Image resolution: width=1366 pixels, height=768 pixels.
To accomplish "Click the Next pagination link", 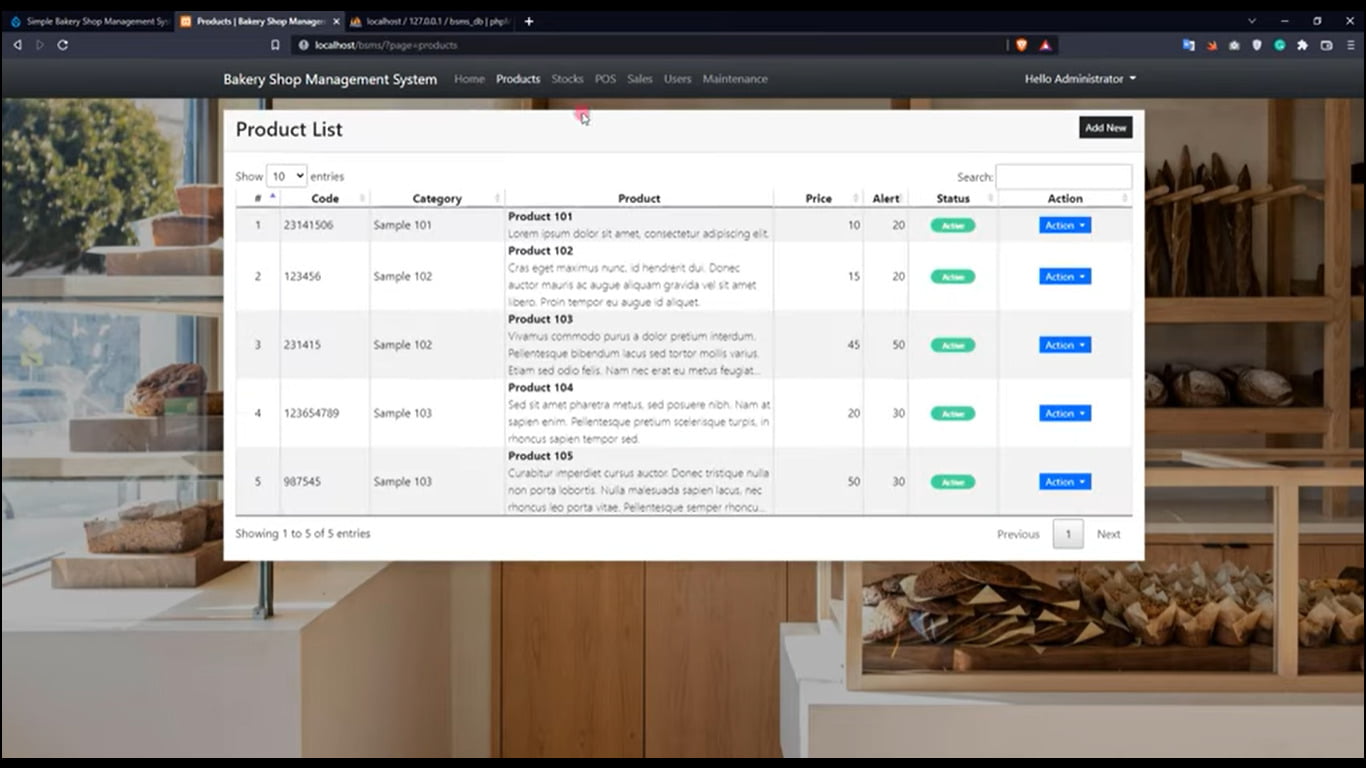I will click(x=1108, y=534).
